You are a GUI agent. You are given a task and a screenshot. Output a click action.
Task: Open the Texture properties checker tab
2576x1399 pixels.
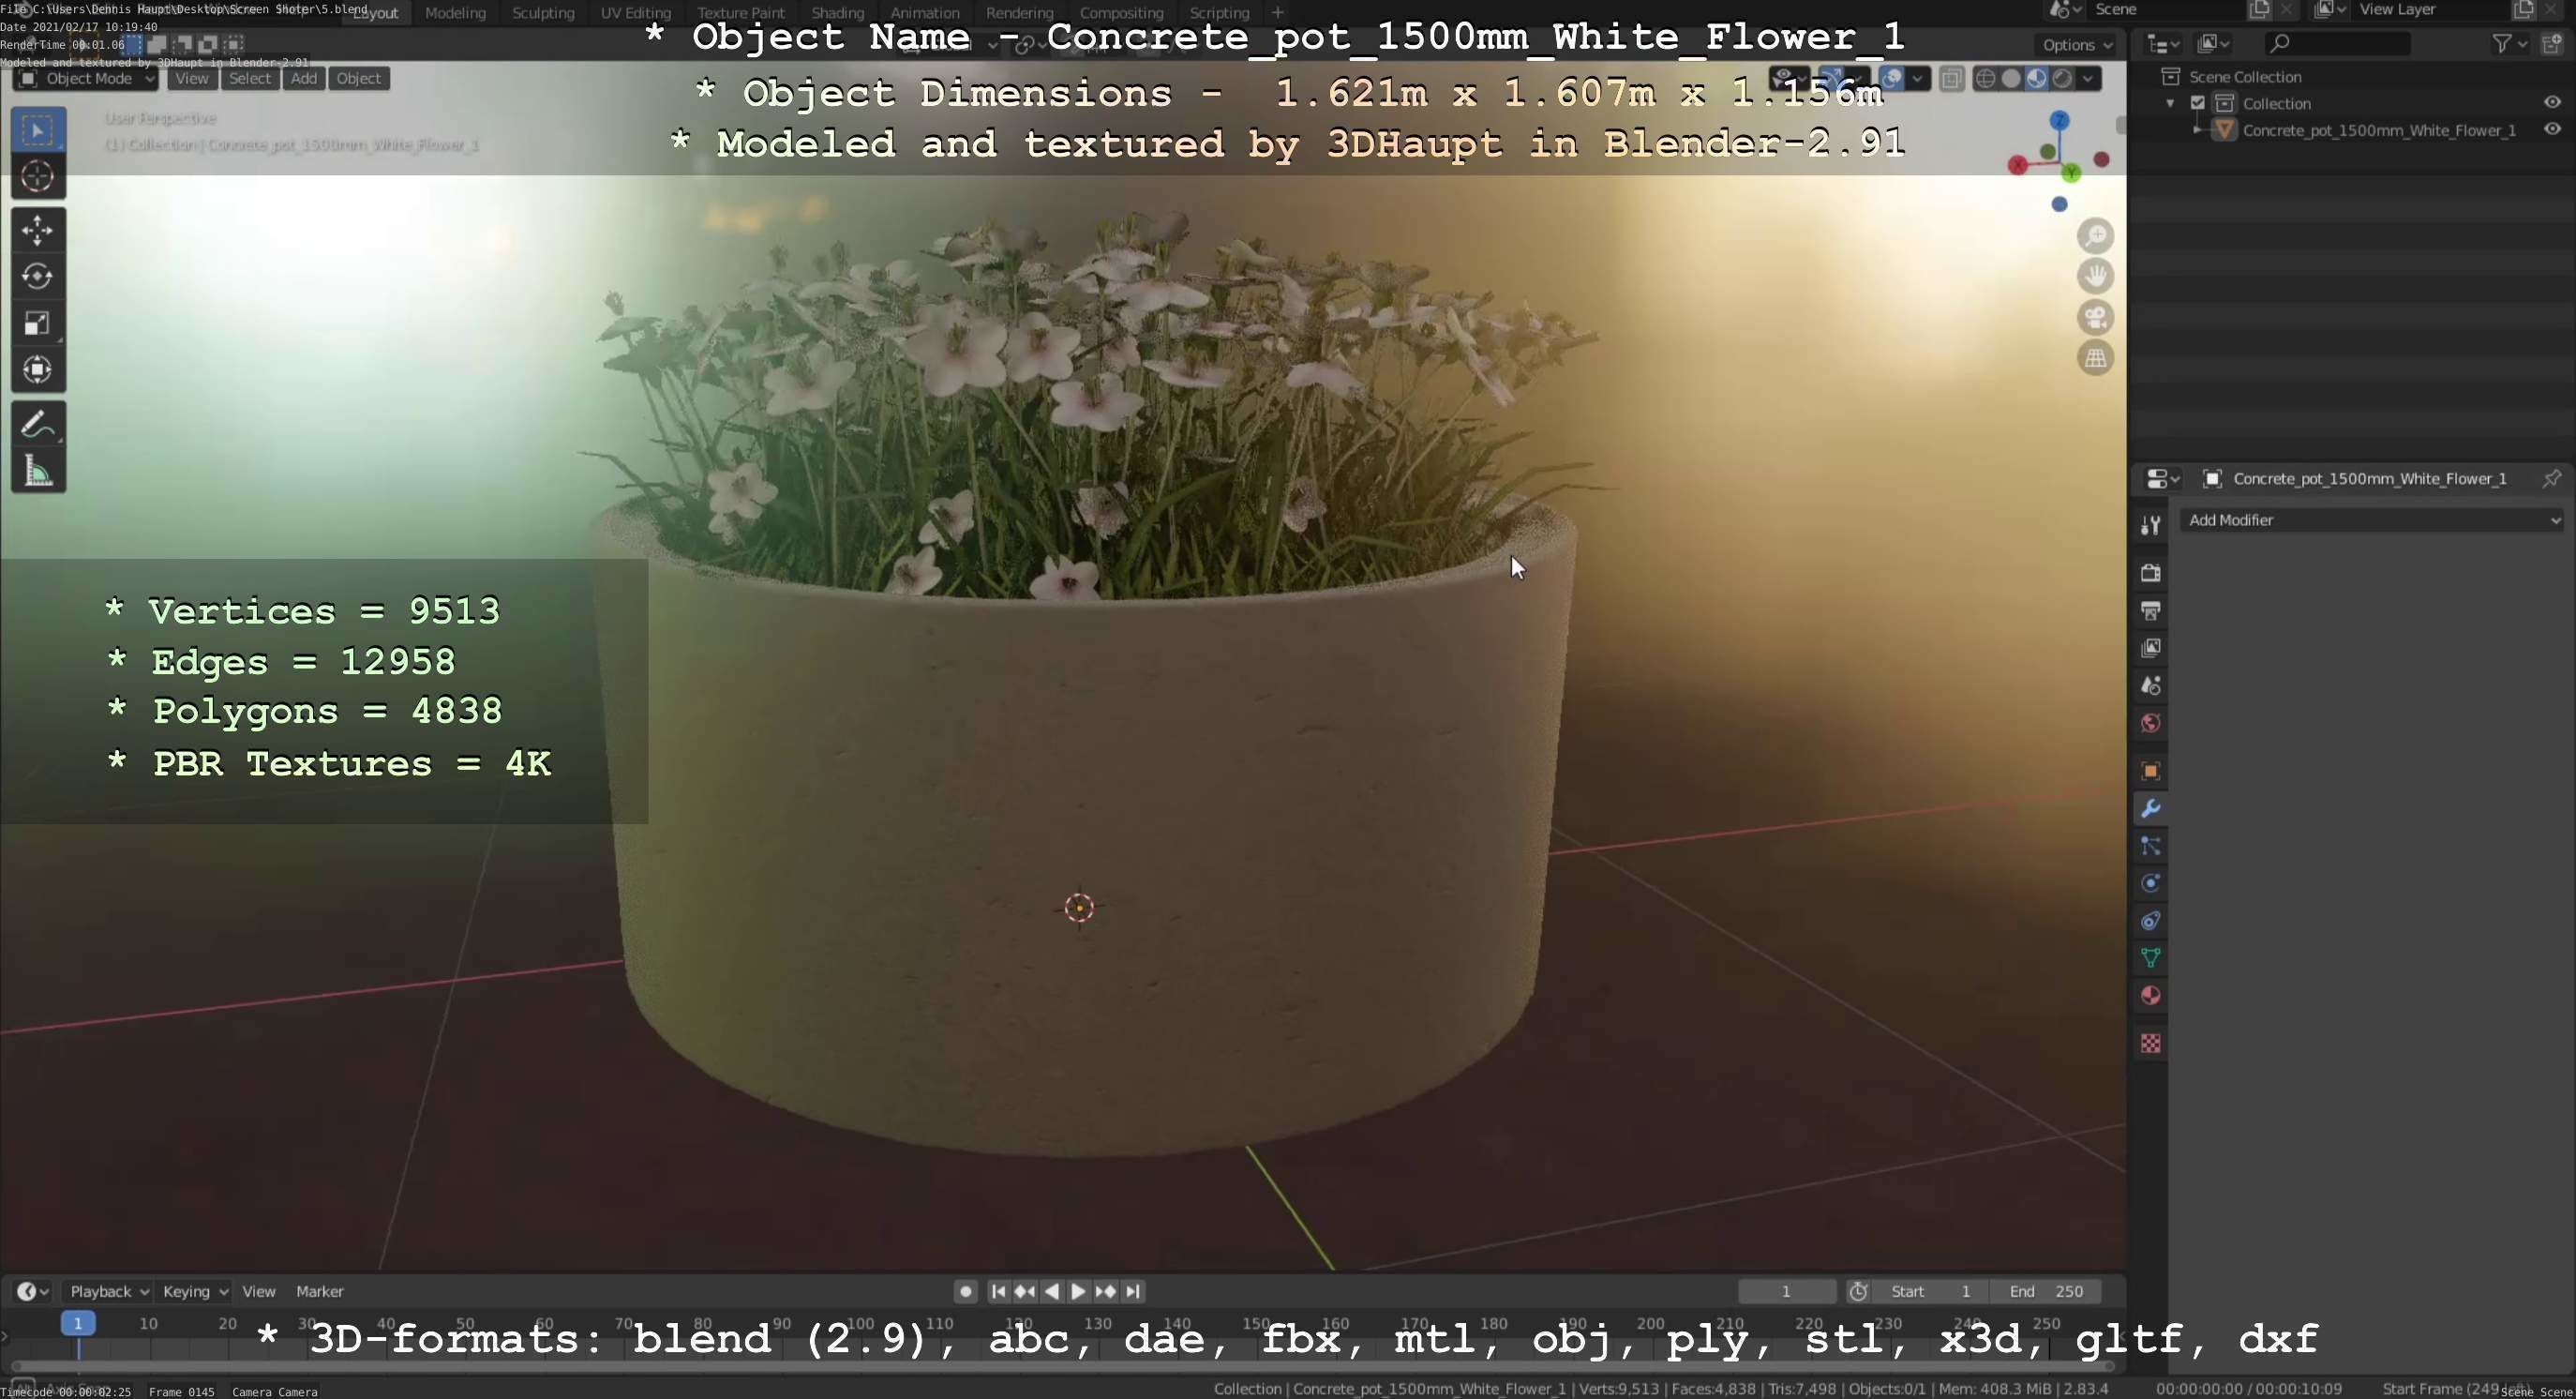point(2150,1043)
